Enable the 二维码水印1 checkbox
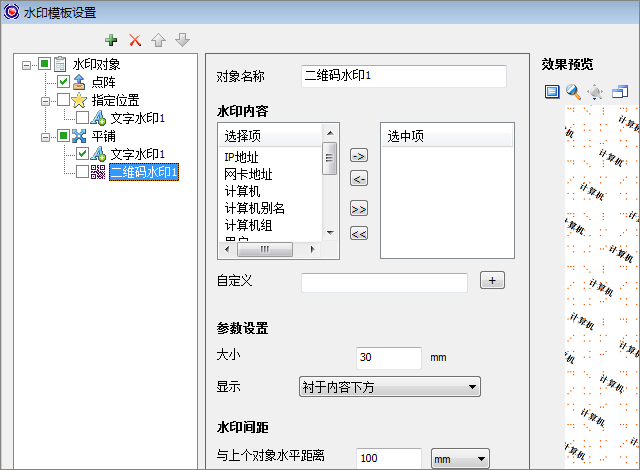Viewport: 640px width, 470px height. [x=83, y=172]
